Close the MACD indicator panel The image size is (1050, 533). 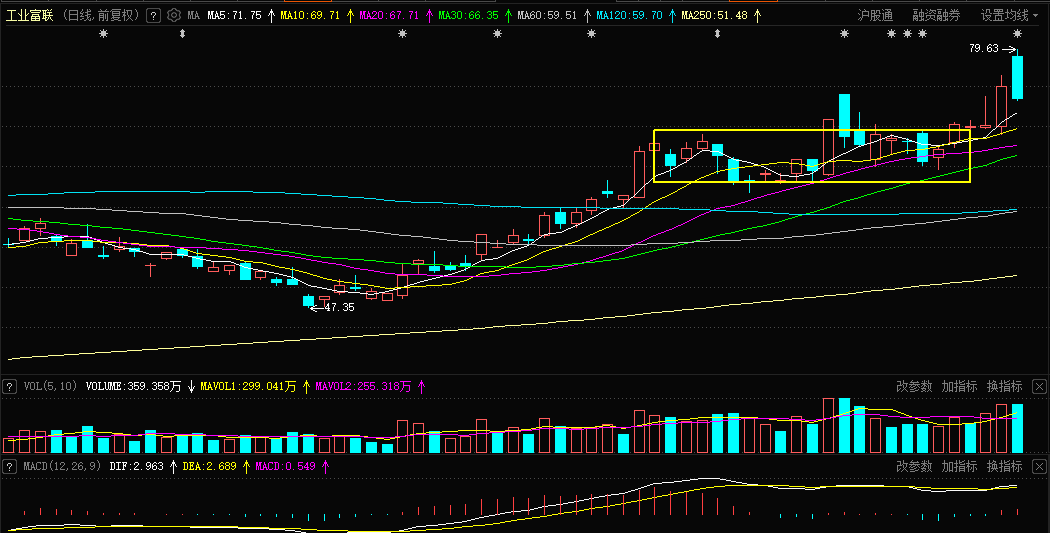[x=1039, y=466]
